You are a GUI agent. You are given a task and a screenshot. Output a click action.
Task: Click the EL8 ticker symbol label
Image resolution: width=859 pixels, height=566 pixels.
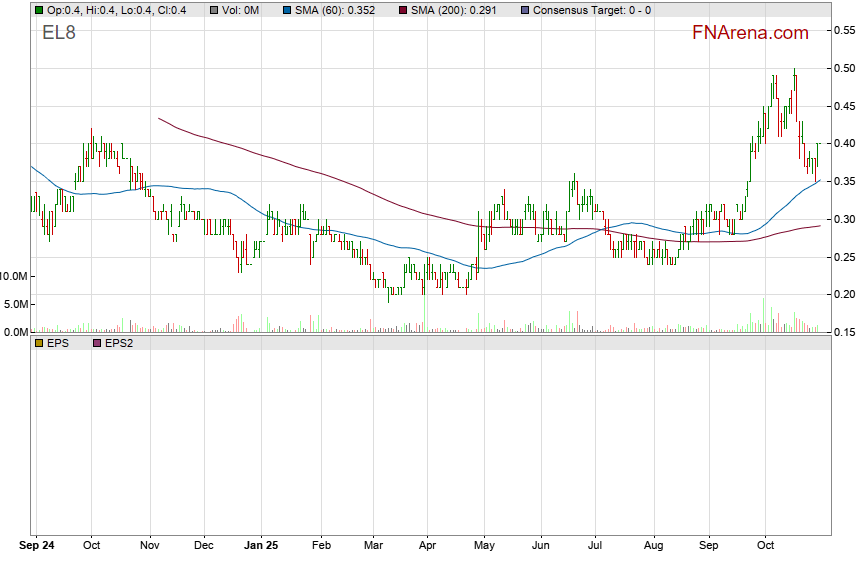(x=58, y=32)
